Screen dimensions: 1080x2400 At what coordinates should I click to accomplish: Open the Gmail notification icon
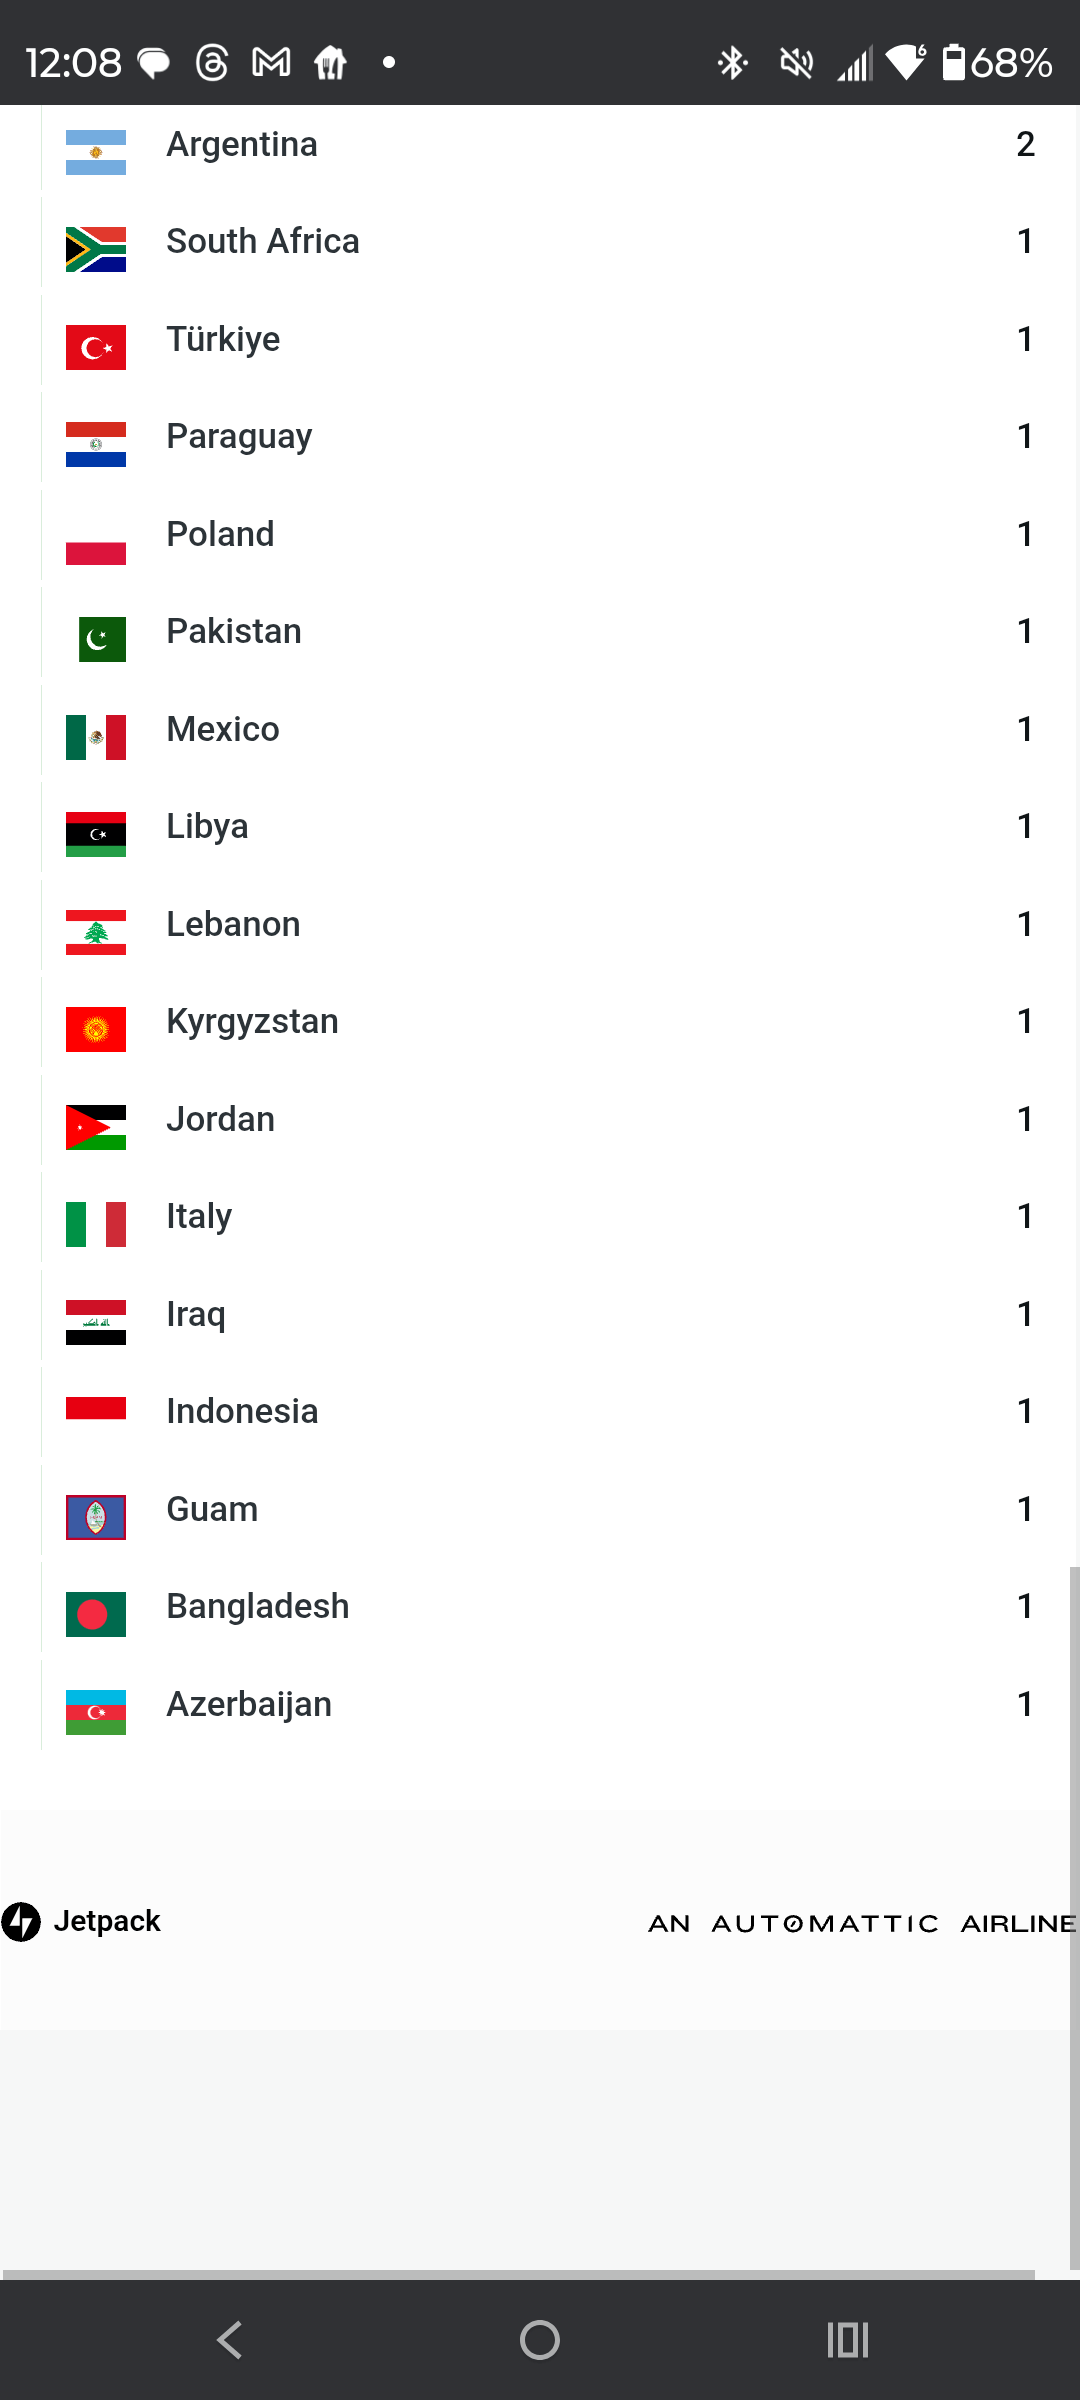click(x=271, y=63)
